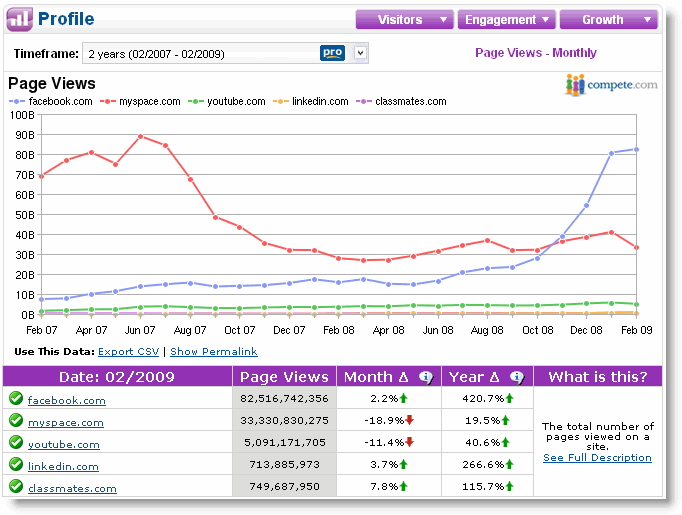The image size is (682, 515).
Task: Open the Engagement dropdown menu
Action: tap(506, 20)
